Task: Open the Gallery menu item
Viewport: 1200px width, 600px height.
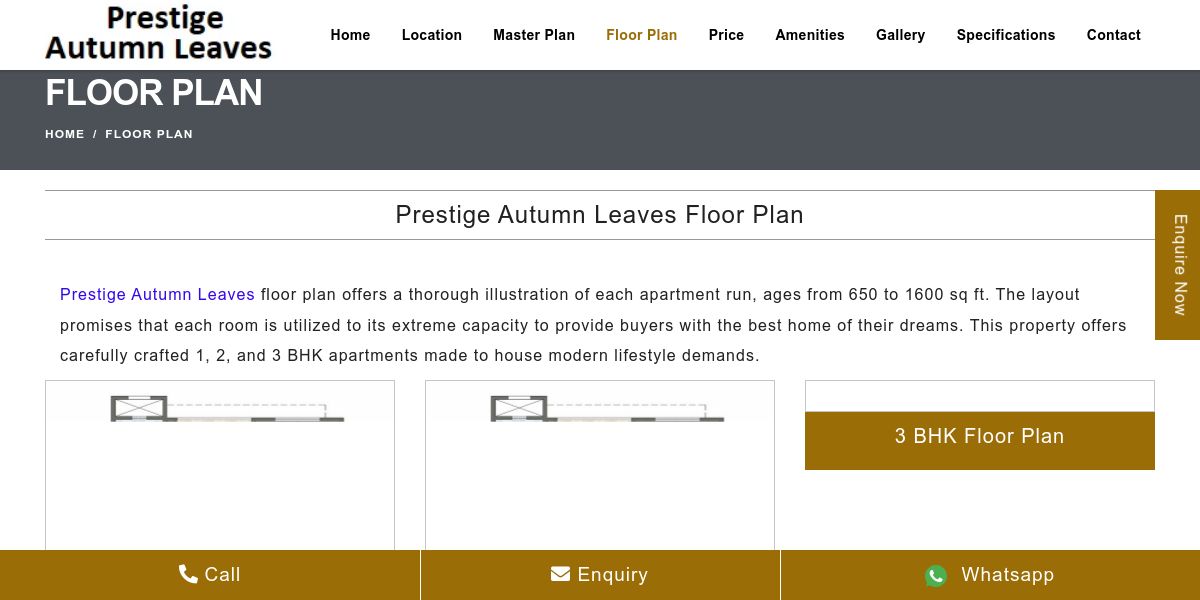Action: [900, 35]
